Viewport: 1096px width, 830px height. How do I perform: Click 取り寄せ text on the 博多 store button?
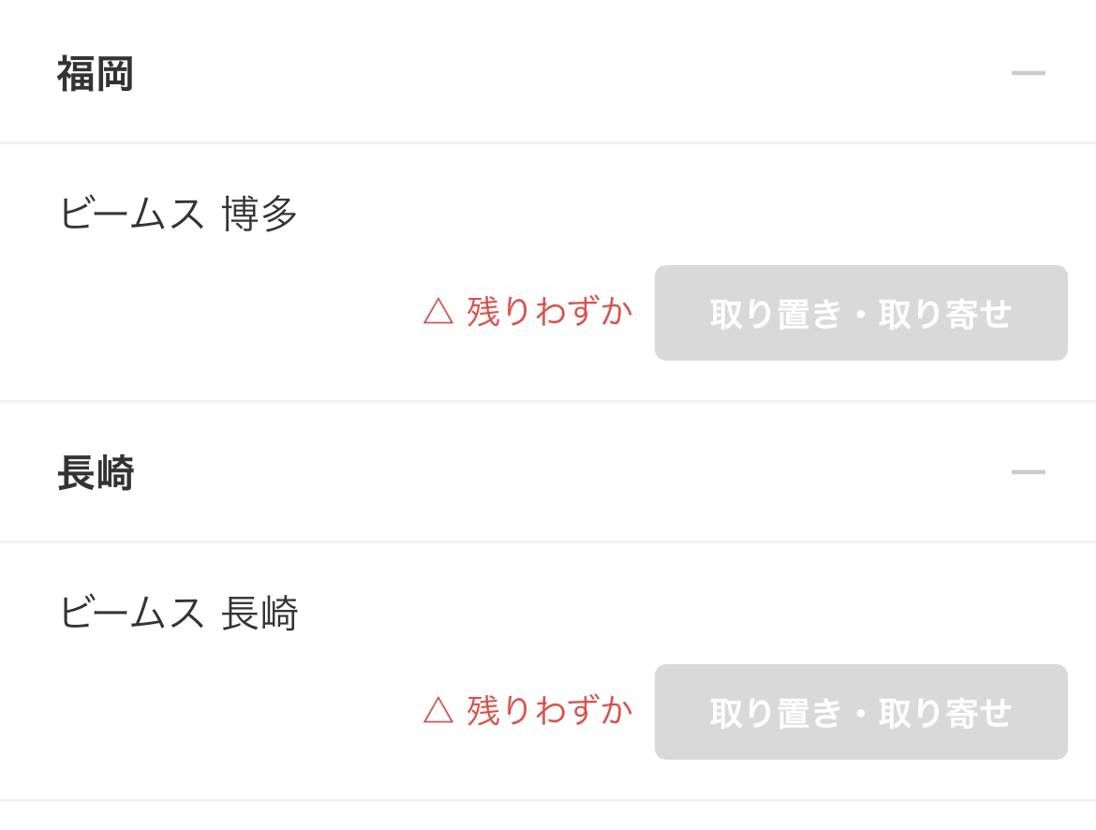(x=945, y=314)
